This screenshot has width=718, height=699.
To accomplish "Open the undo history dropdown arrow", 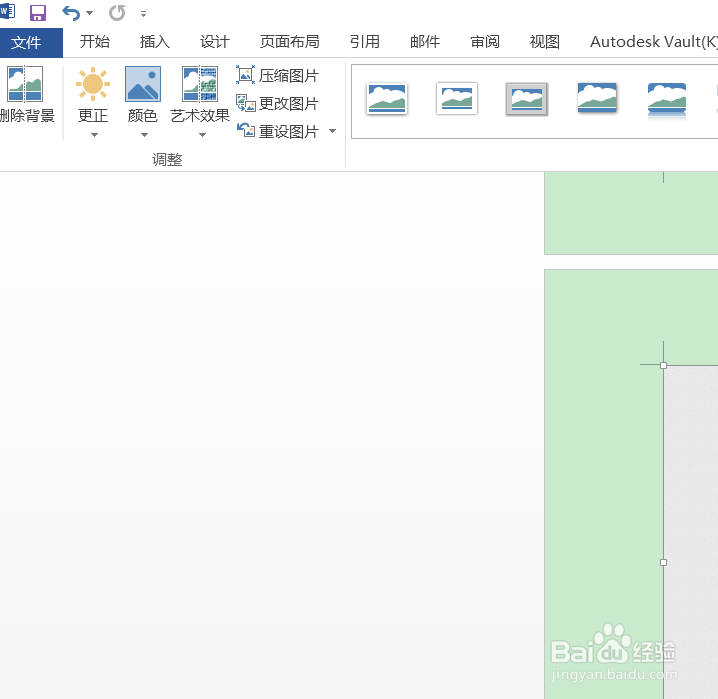I will point(90,13).
